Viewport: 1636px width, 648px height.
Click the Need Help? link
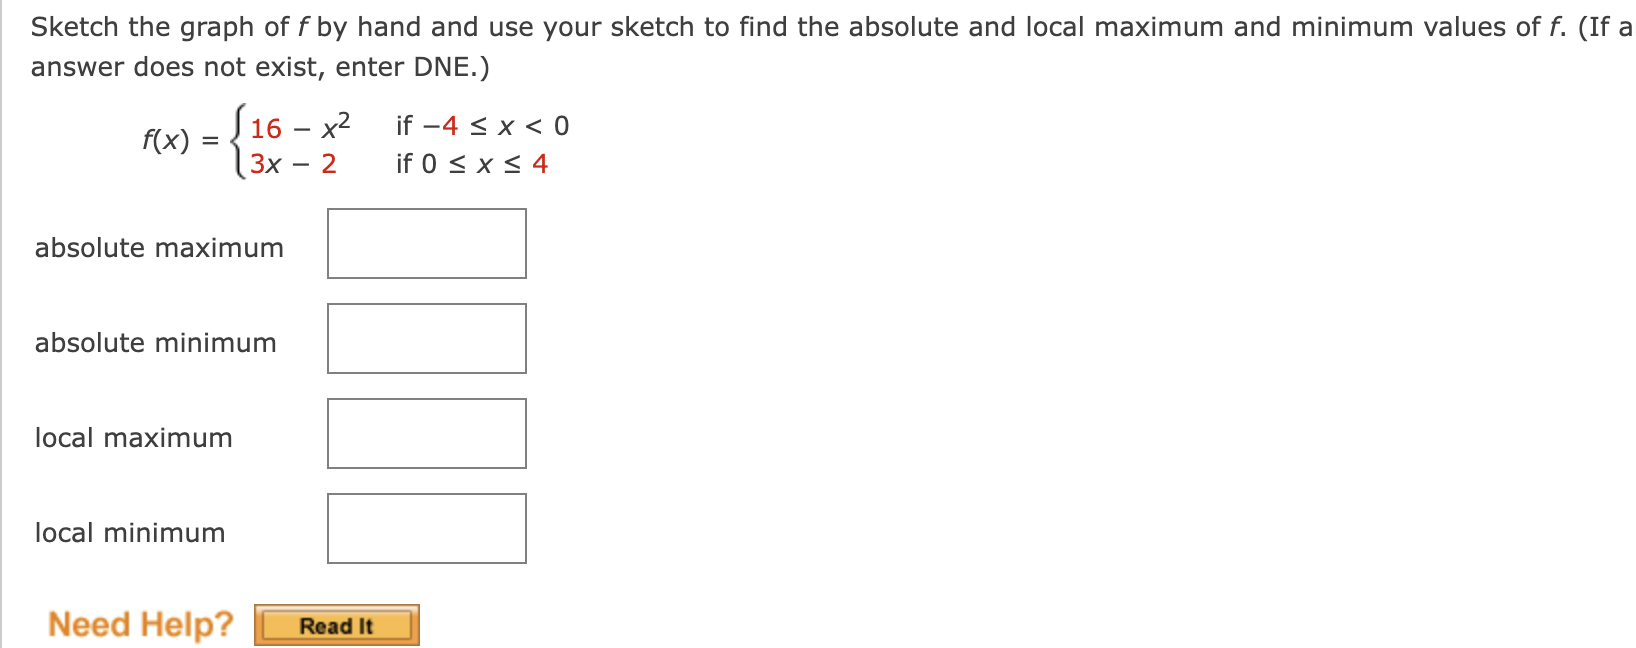140,623
